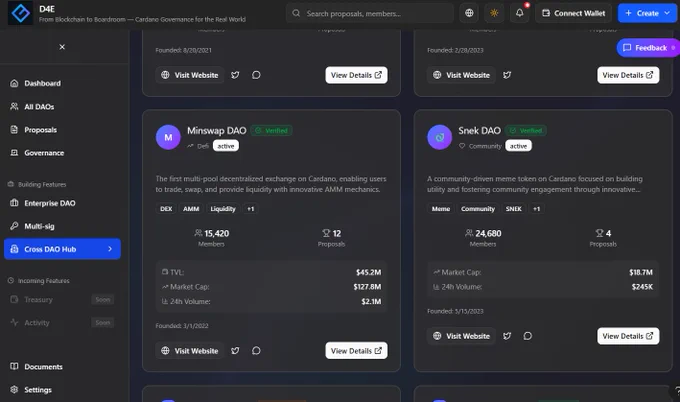View Details on card founded 2/28/2023
Image resolution: width=680 pixels, height=402 pixels.
[x=628, y=75]
